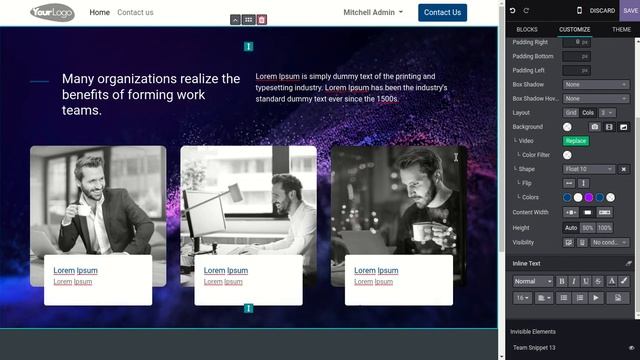The height and width of the screenshot is (360, 640).
Task: Choose background image camera icon
Action: click(595, 127)
